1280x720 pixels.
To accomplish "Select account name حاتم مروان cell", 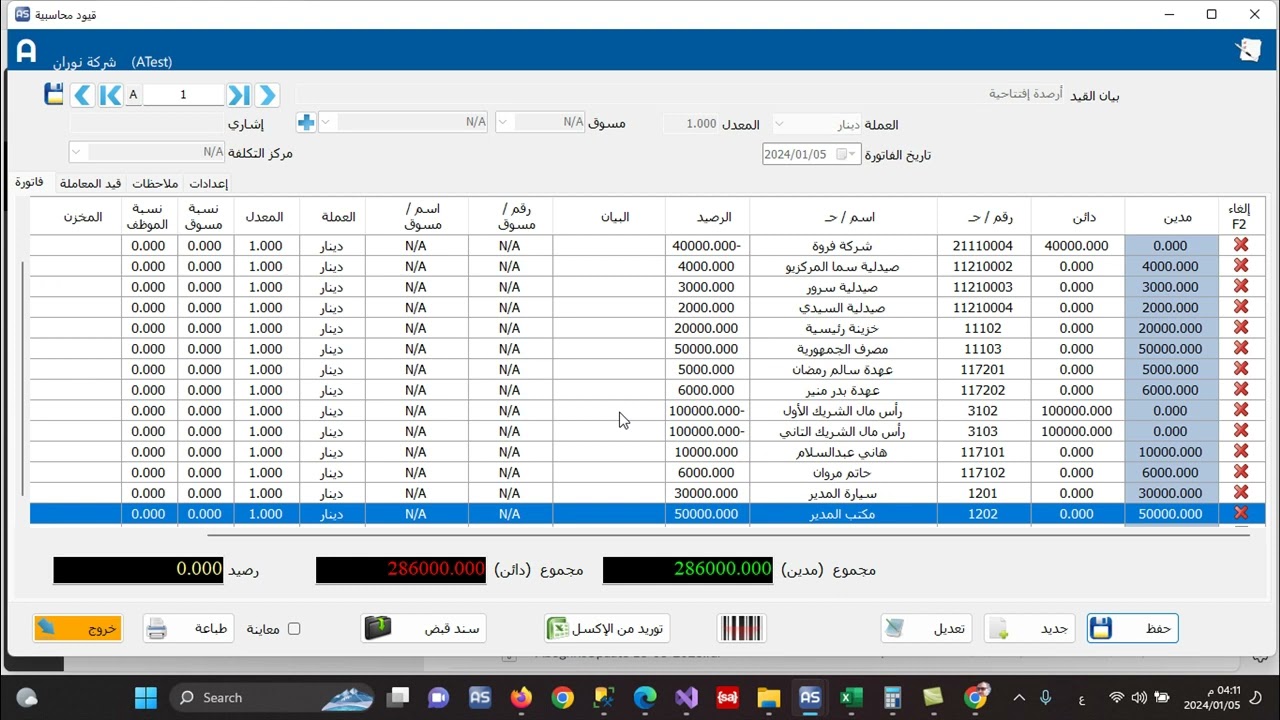I will pos(843,472).
